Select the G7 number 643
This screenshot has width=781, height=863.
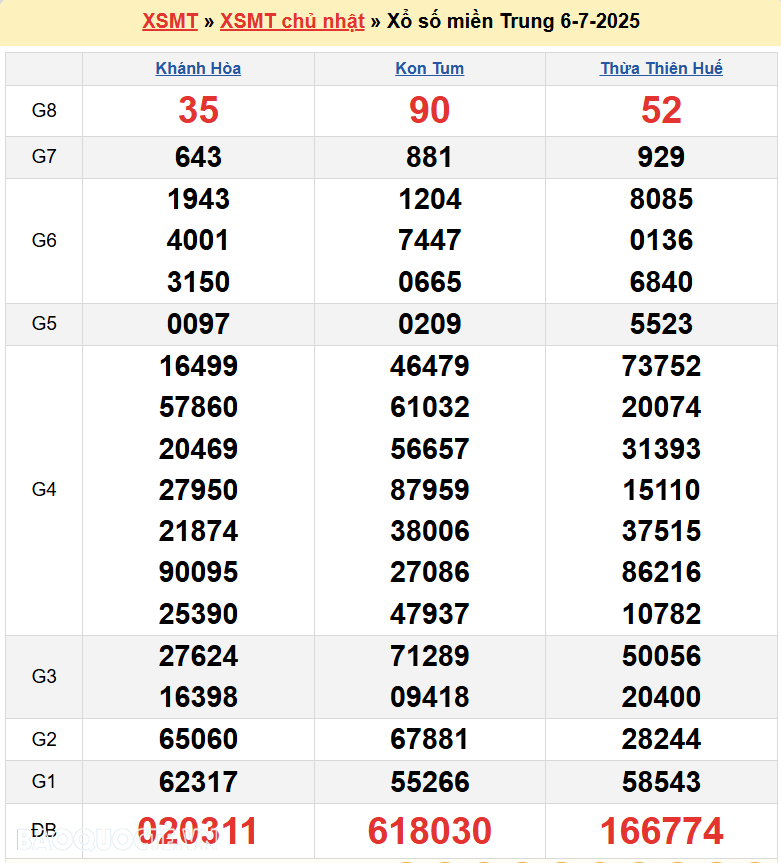[198, 157]
